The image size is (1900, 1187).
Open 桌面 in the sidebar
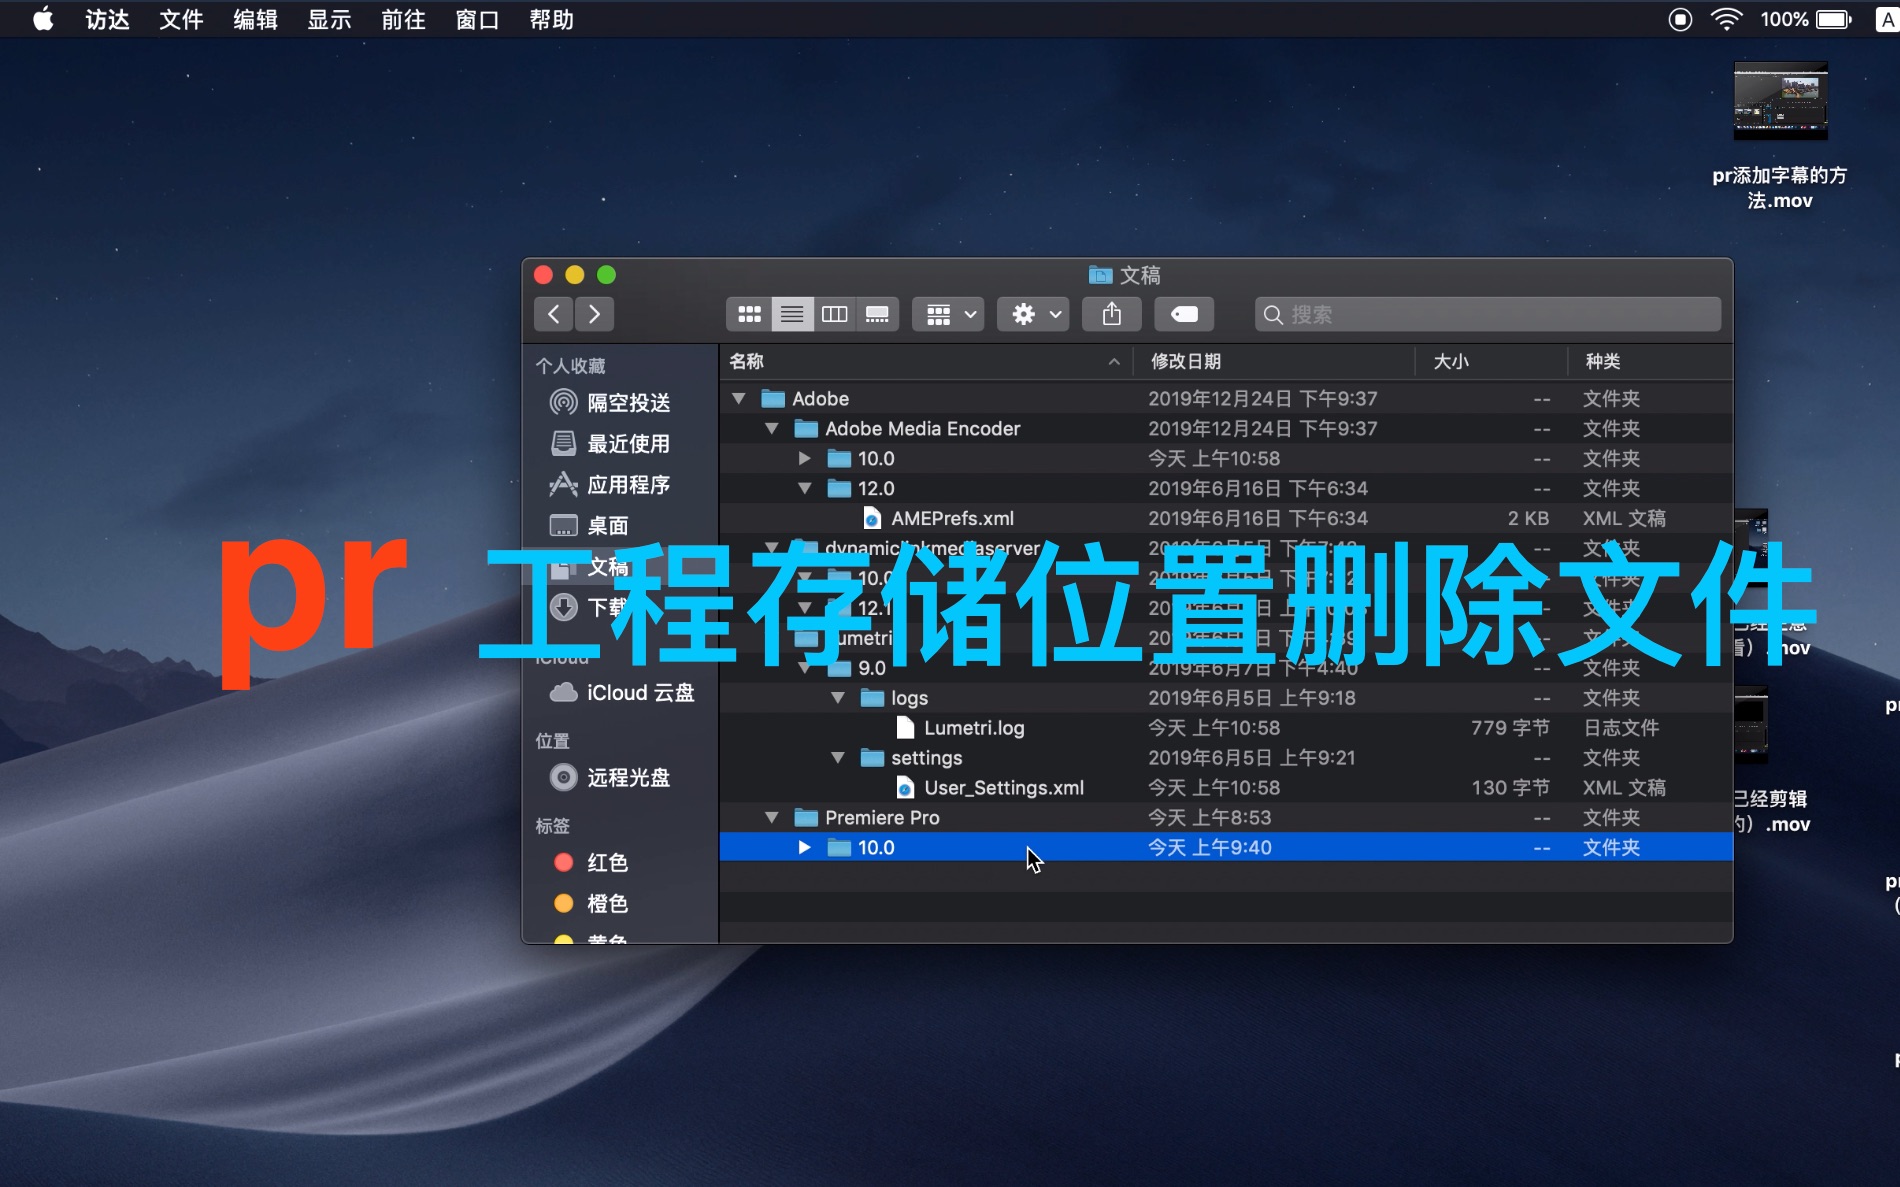click(590, 526)
